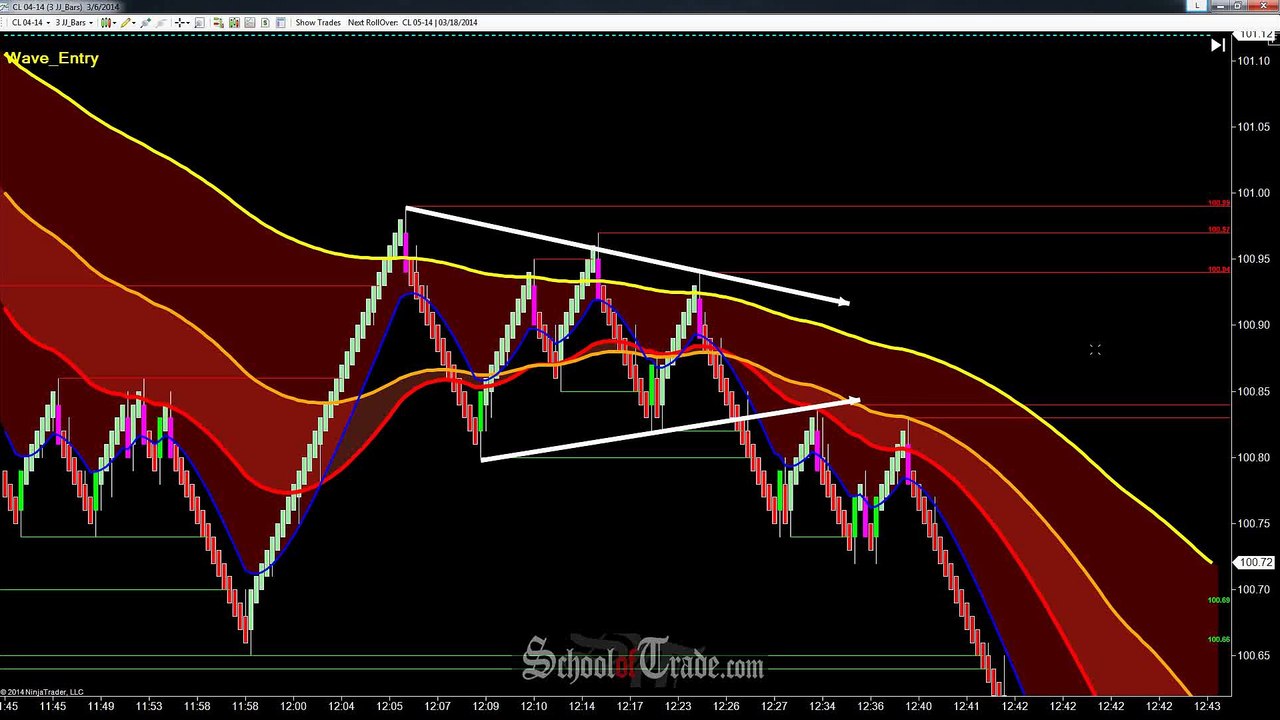Click the 100.75 price axis label
1280x720 pixels.
point(1253,523)
